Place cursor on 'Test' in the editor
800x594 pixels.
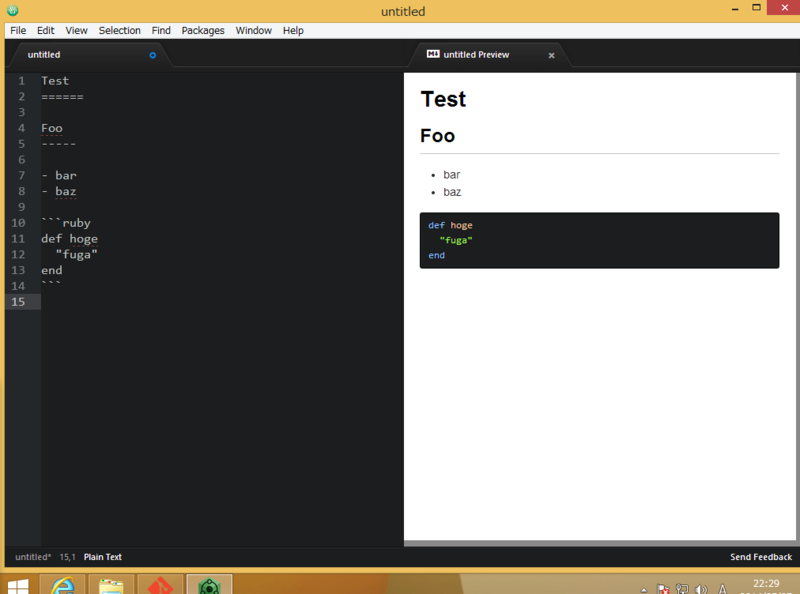coord(55,81)
